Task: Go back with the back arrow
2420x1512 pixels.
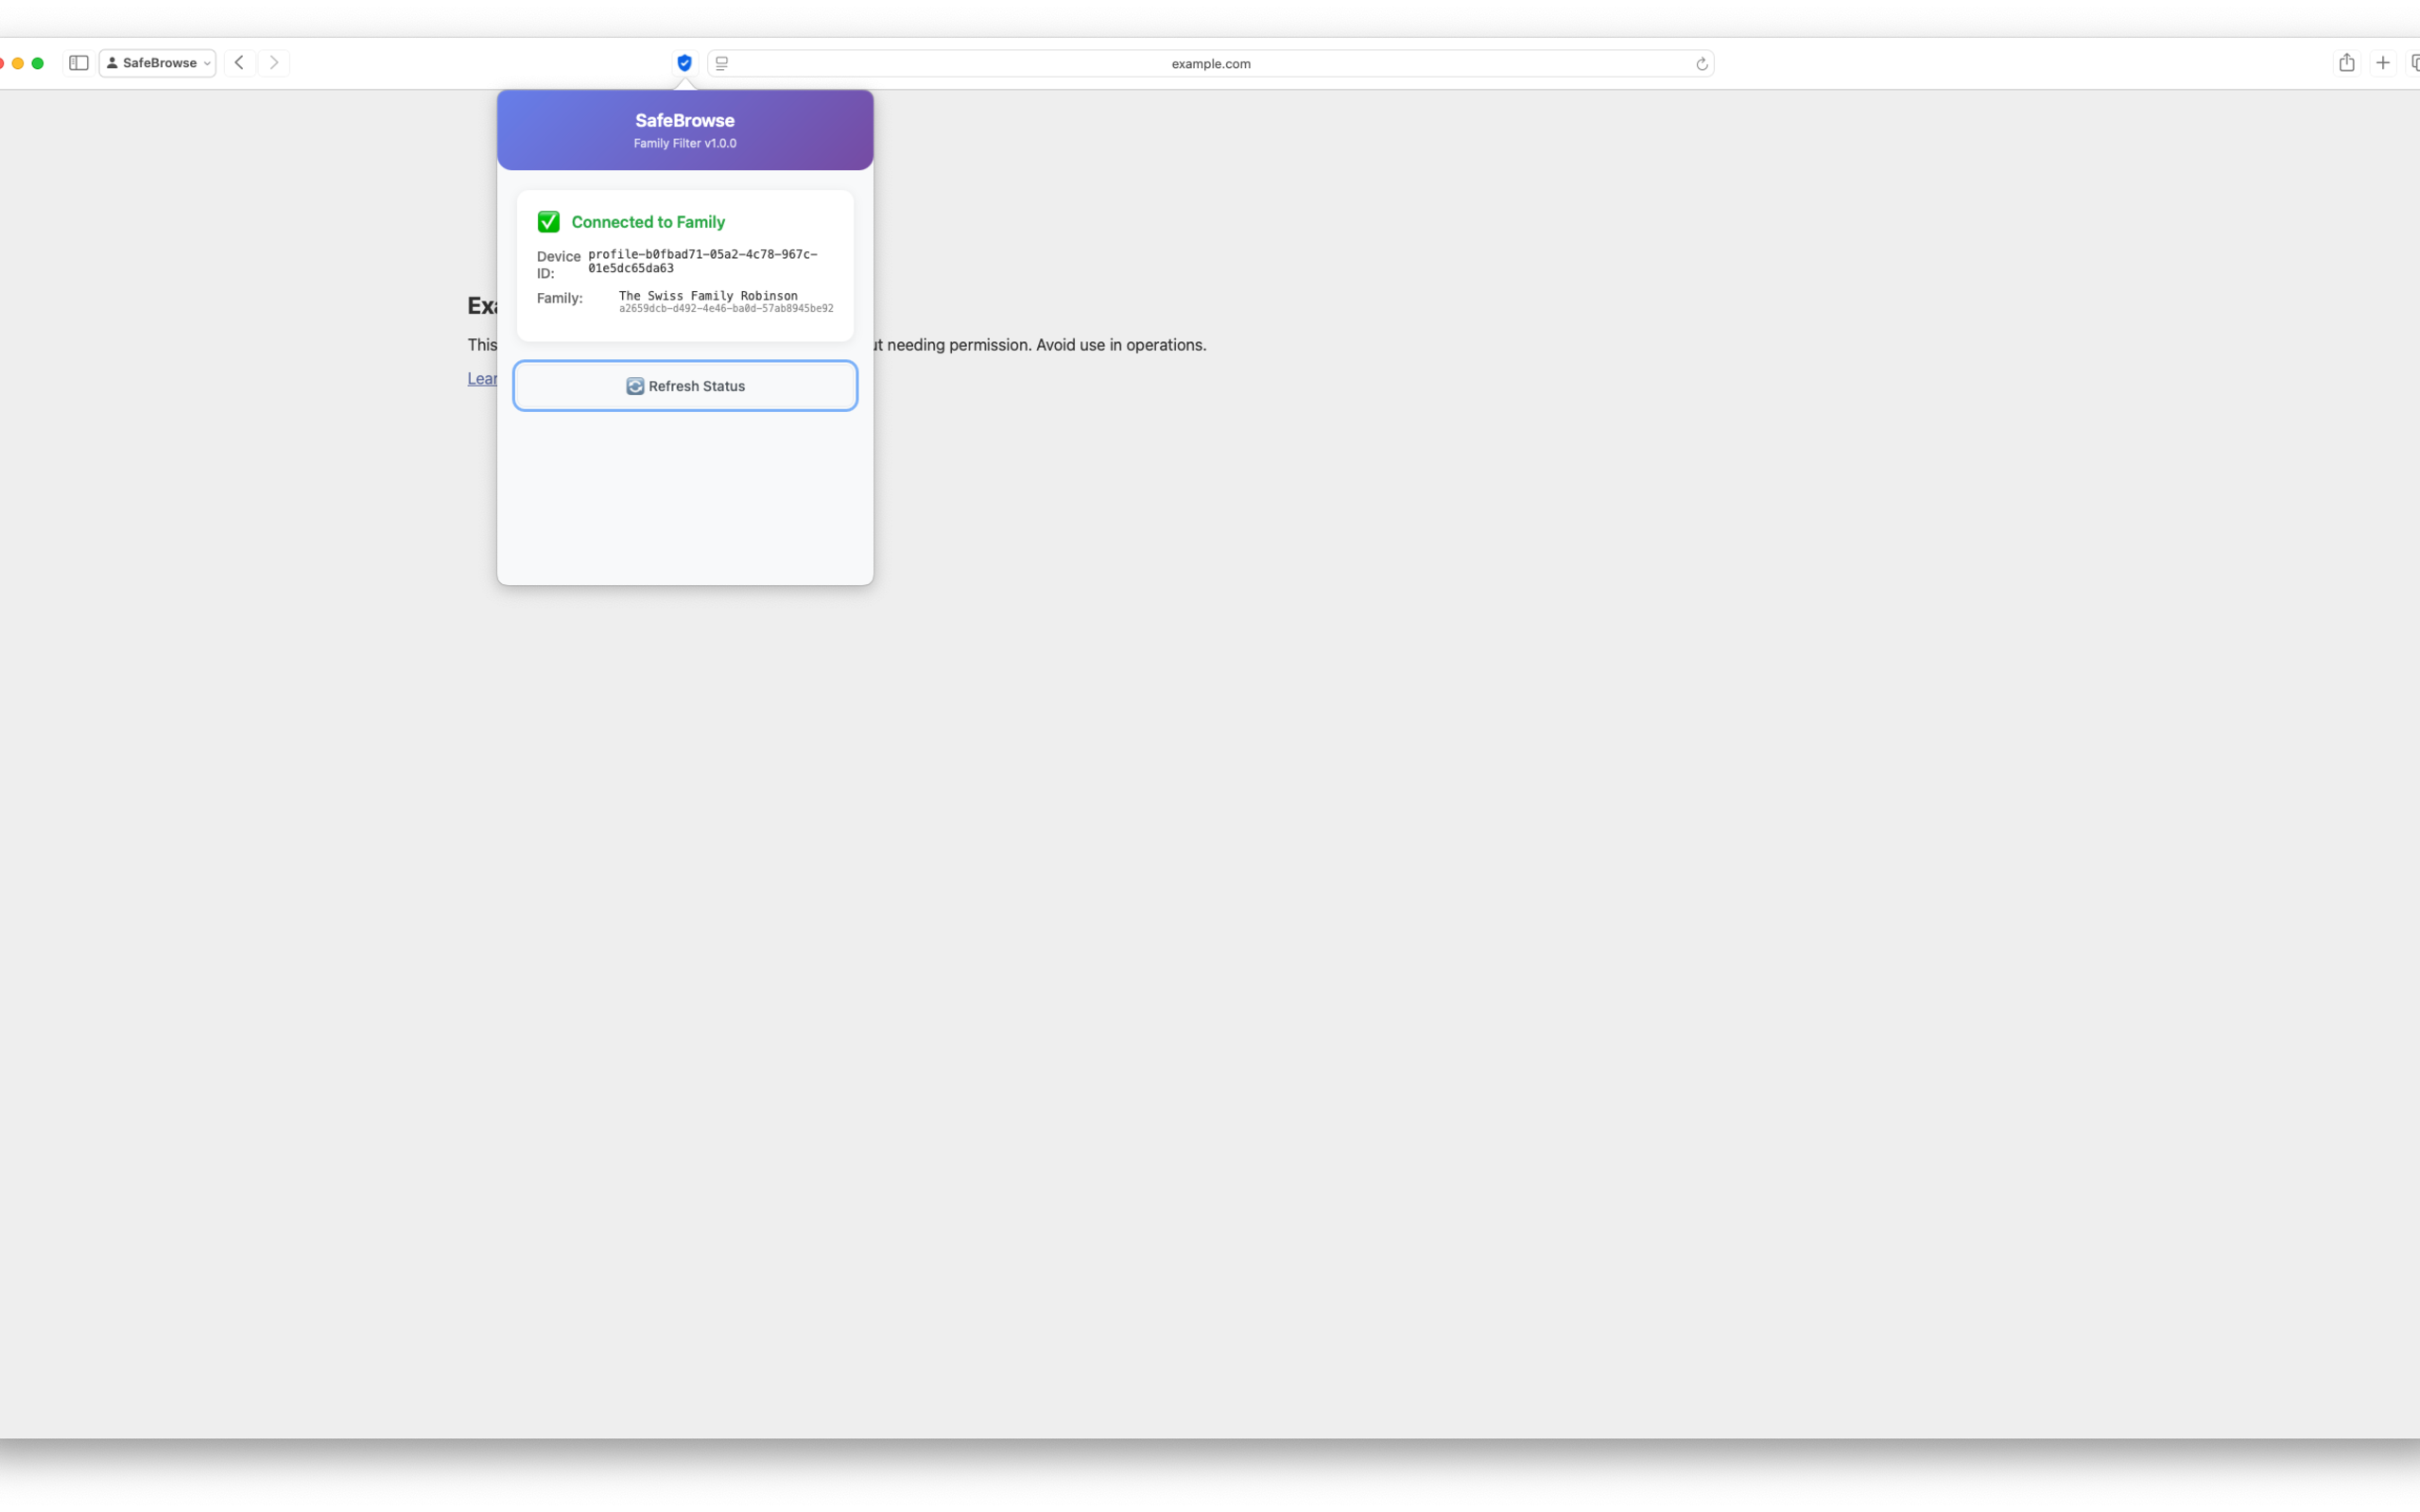Action: pos(239,63)
